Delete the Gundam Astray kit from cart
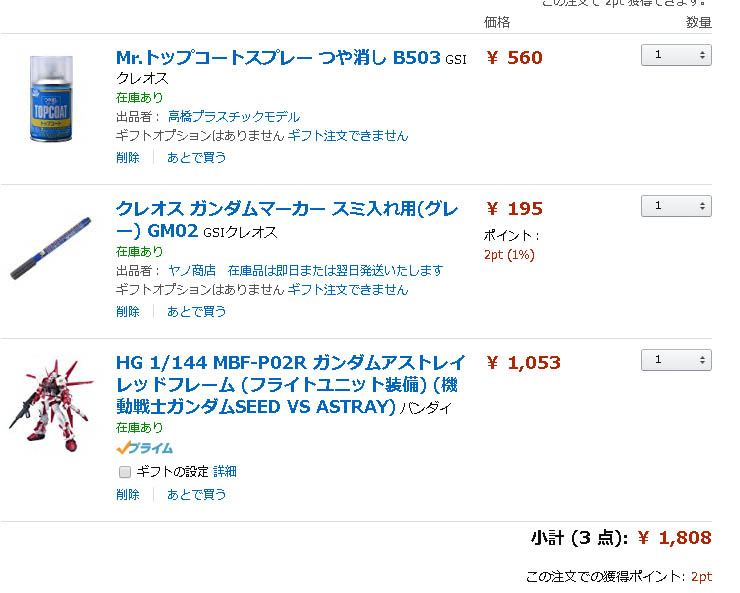This screenshot has width=740, height=593. (x=128, y=494)
